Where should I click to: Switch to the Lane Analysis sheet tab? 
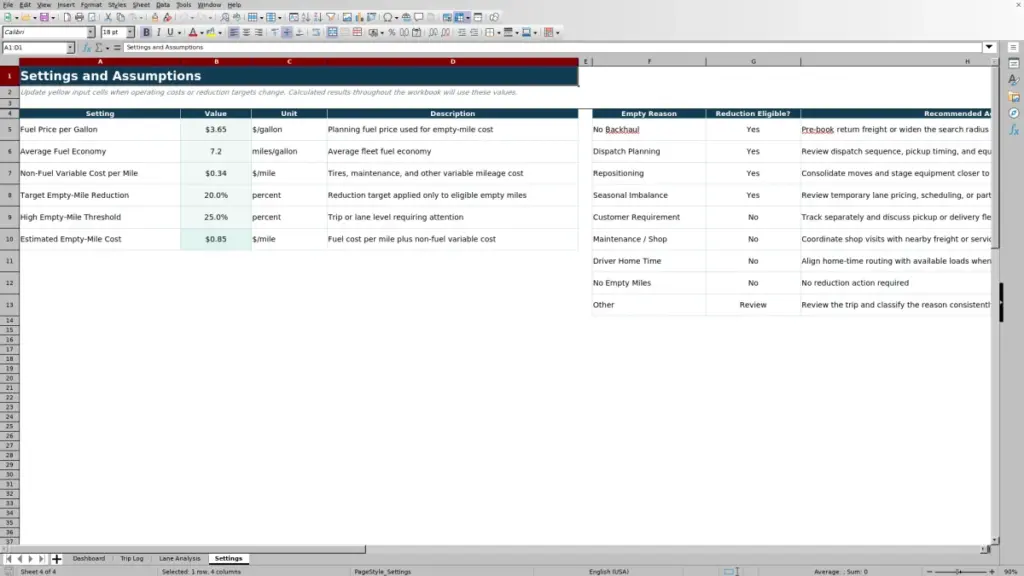point(180,558)
